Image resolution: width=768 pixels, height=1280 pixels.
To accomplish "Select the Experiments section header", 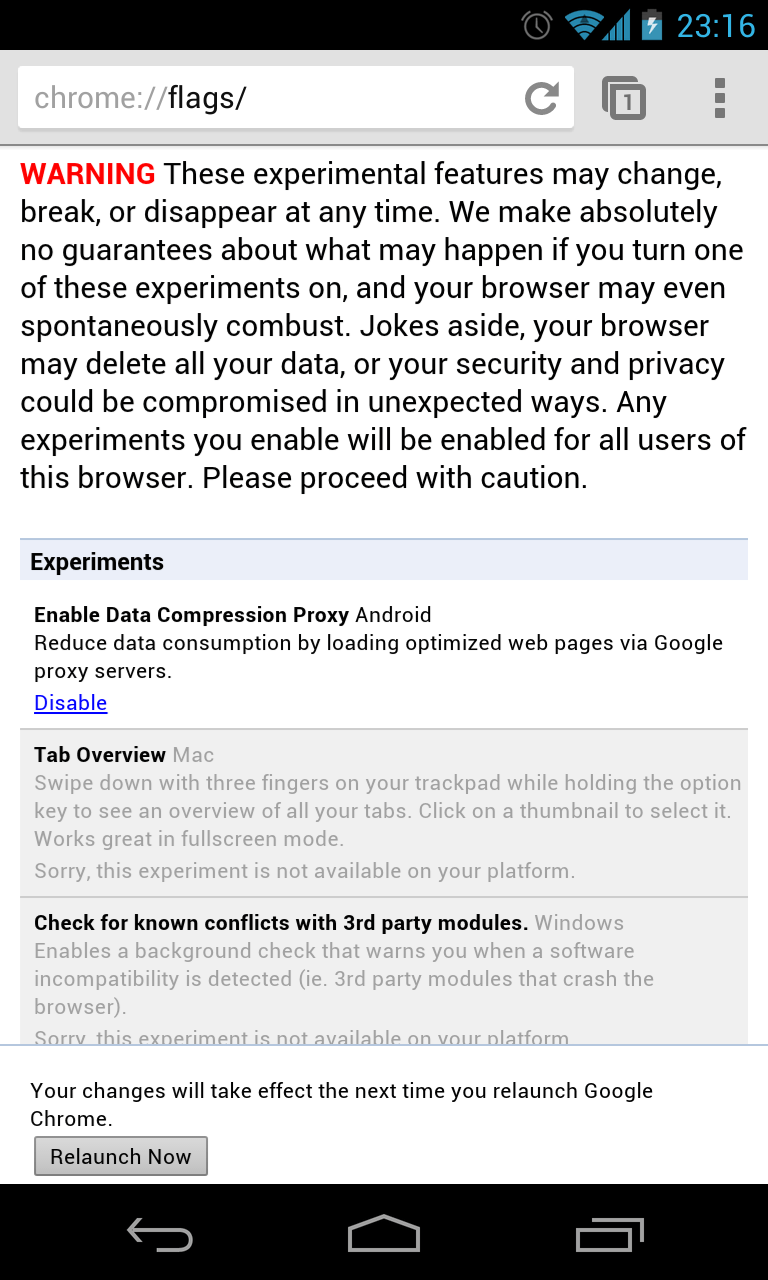I will coord(97,562).
